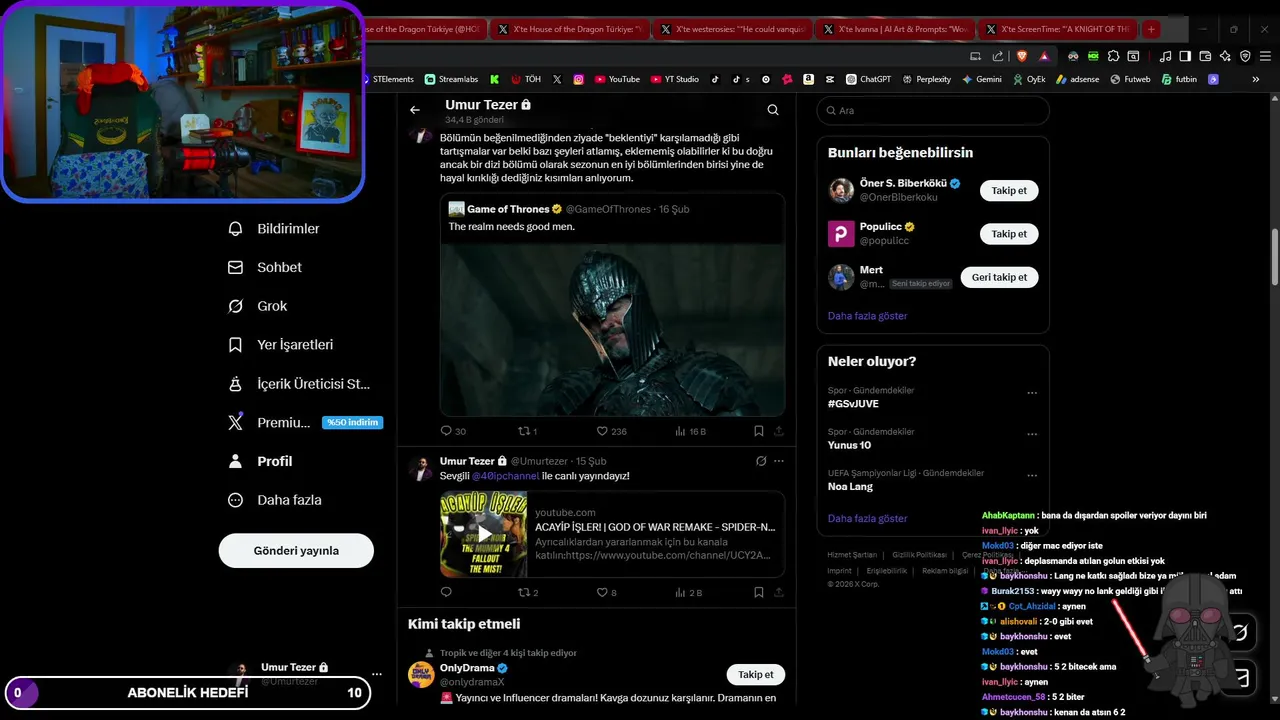Screen dimensions: 1280x720
Task: Reply to the 15 Şub livestream post
Action: [x=446, y=592]
